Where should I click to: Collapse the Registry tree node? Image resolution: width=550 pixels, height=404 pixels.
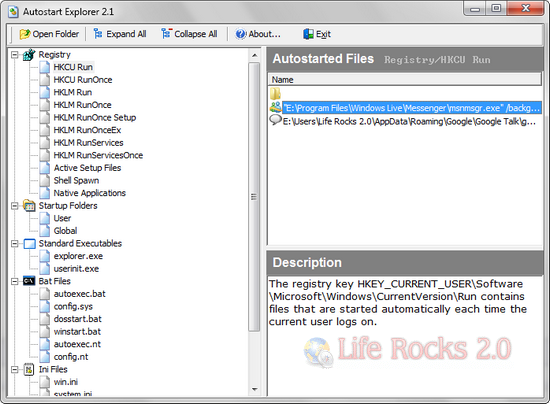(15, 55)
